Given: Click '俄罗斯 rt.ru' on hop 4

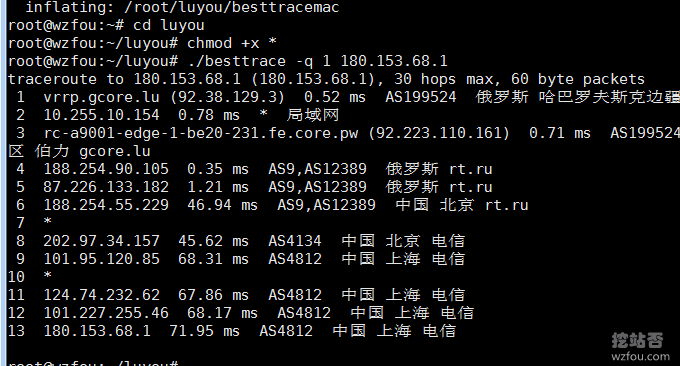Looking at the screenshot, I should (x=439, y=169).
